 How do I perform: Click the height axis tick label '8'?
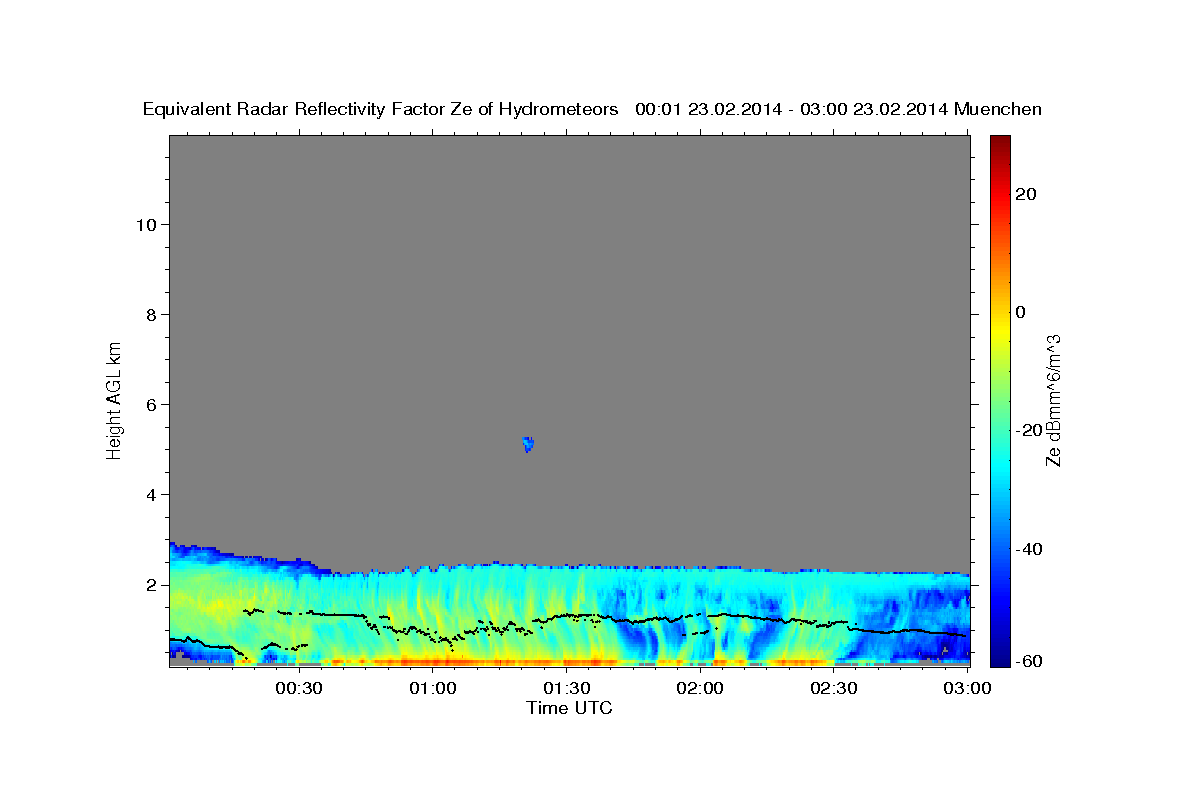152,314
